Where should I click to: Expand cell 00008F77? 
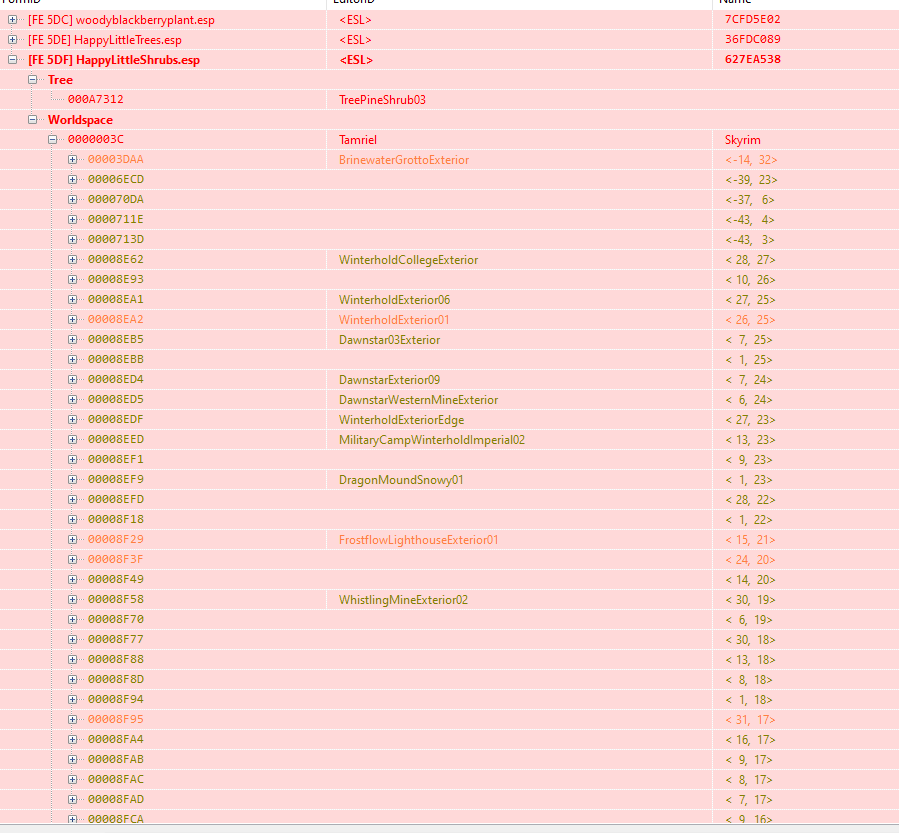(x=72, y=639)
